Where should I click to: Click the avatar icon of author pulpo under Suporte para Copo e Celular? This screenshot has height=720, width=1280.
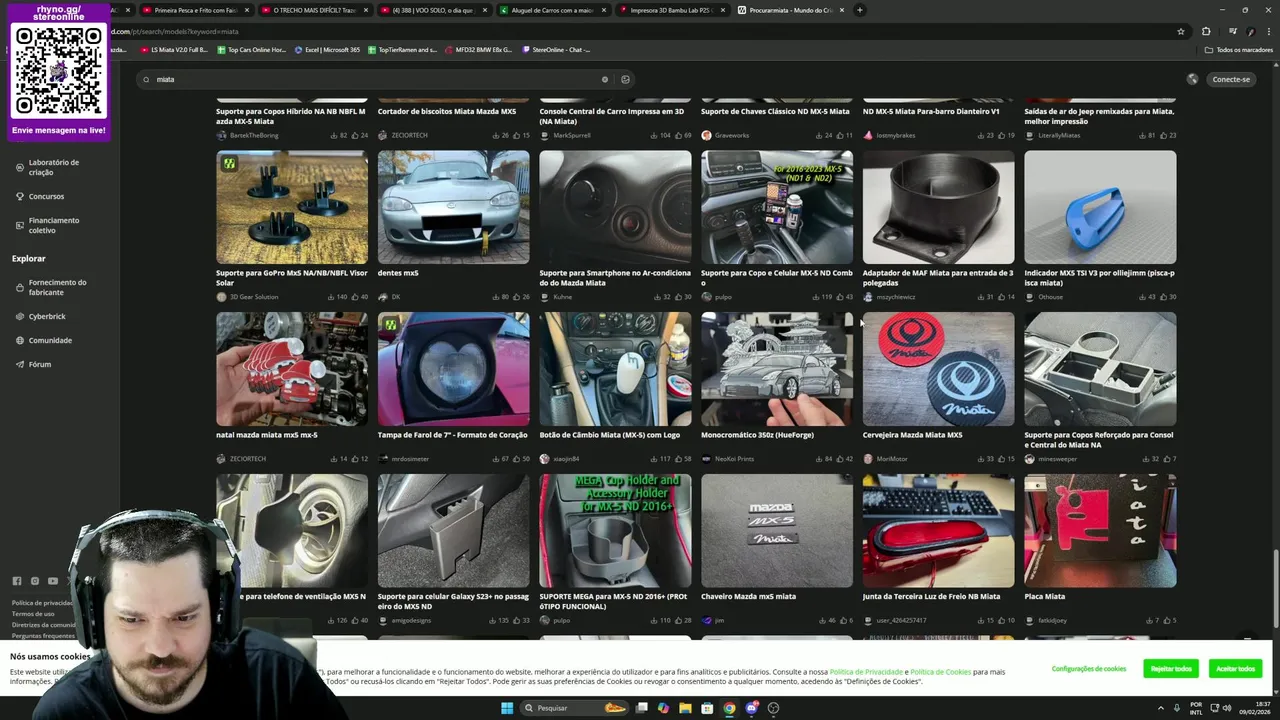point(706,297)
